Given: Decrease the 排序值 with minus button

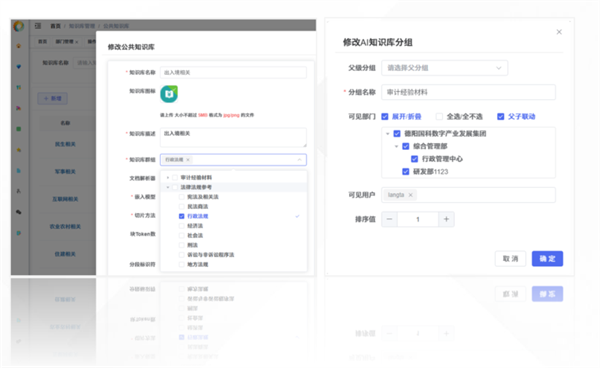Looking at the screenshot, I should tap(390, 219).
